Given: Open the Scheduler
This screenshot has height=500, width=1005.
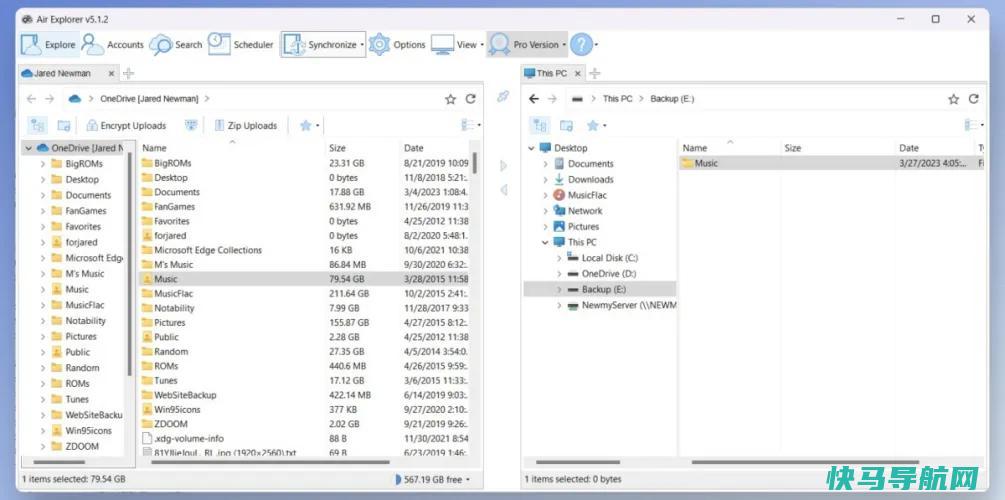Looking at the screenshot, I should tap(241, 45).
